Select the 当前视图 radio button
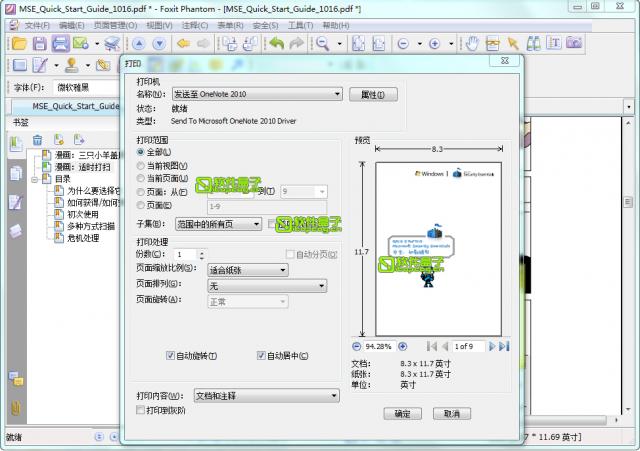Viewport: 640px width, 451px height. 141,165
